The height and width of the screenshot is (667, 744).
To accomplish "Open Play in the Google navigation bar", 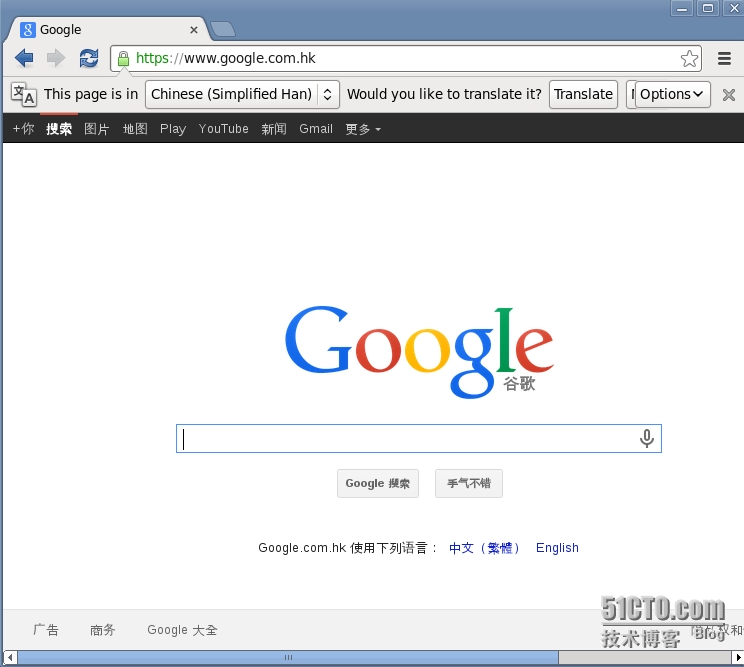I will pos(173,129).
